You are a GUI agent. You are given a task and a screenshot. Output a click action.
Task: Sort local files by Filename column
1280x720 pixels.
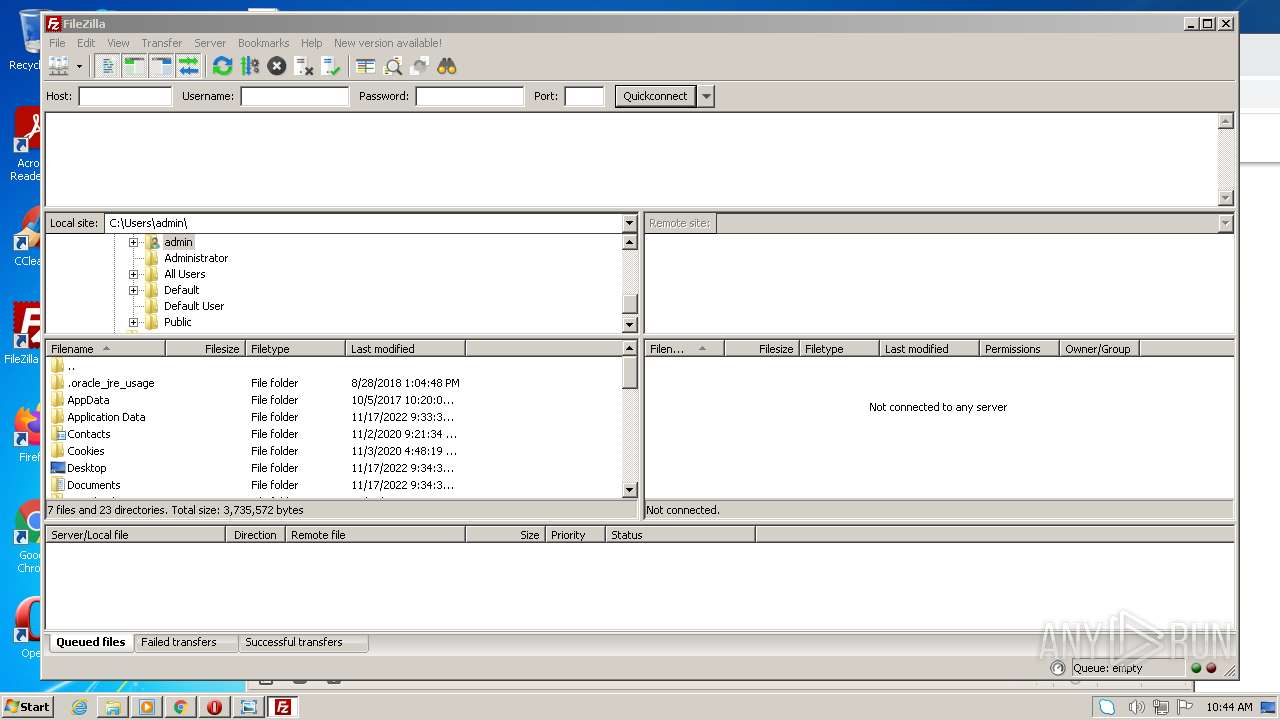pyautogui.click(x=105, y=349)
